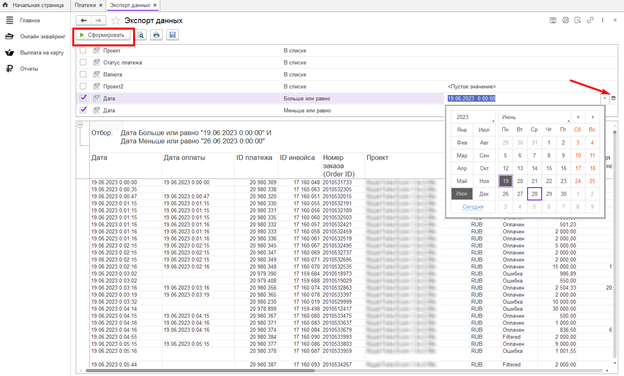The image size is (624, 376).
Task: Select month Янв in calendar
Action: point(462,130)
